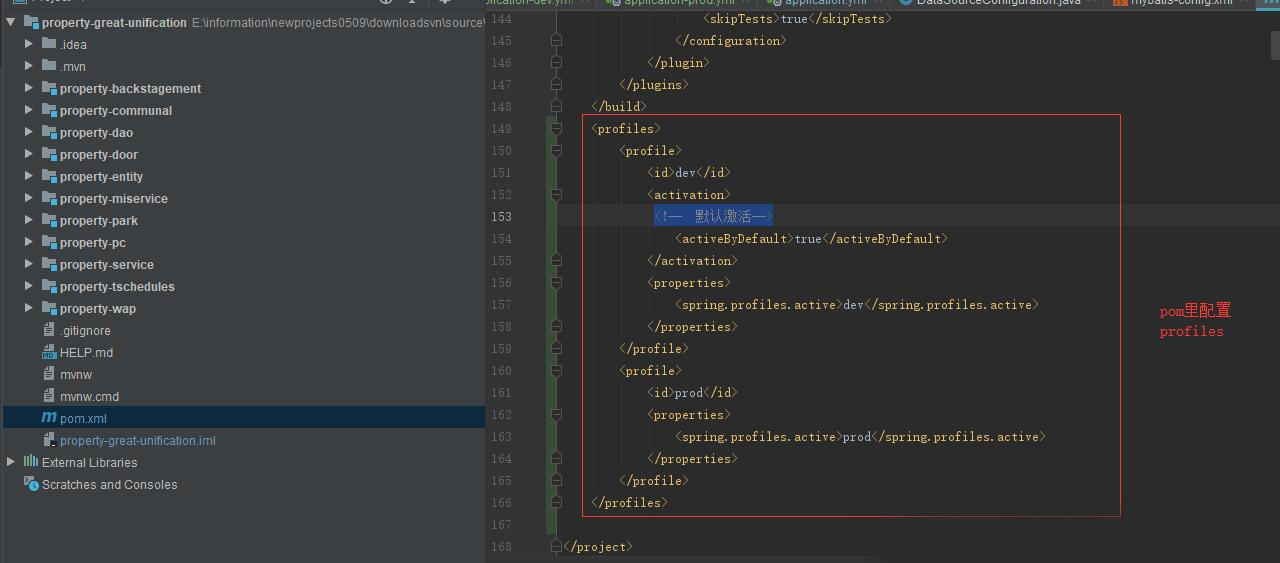
Task: Click the Maven icon beside pom.xml
Action: tap(49, 418)
